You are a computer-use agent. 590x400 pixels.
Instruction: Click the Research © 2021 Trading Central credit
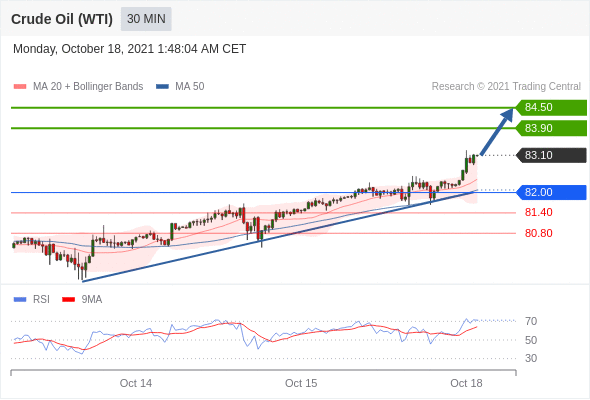click(506, 87)
